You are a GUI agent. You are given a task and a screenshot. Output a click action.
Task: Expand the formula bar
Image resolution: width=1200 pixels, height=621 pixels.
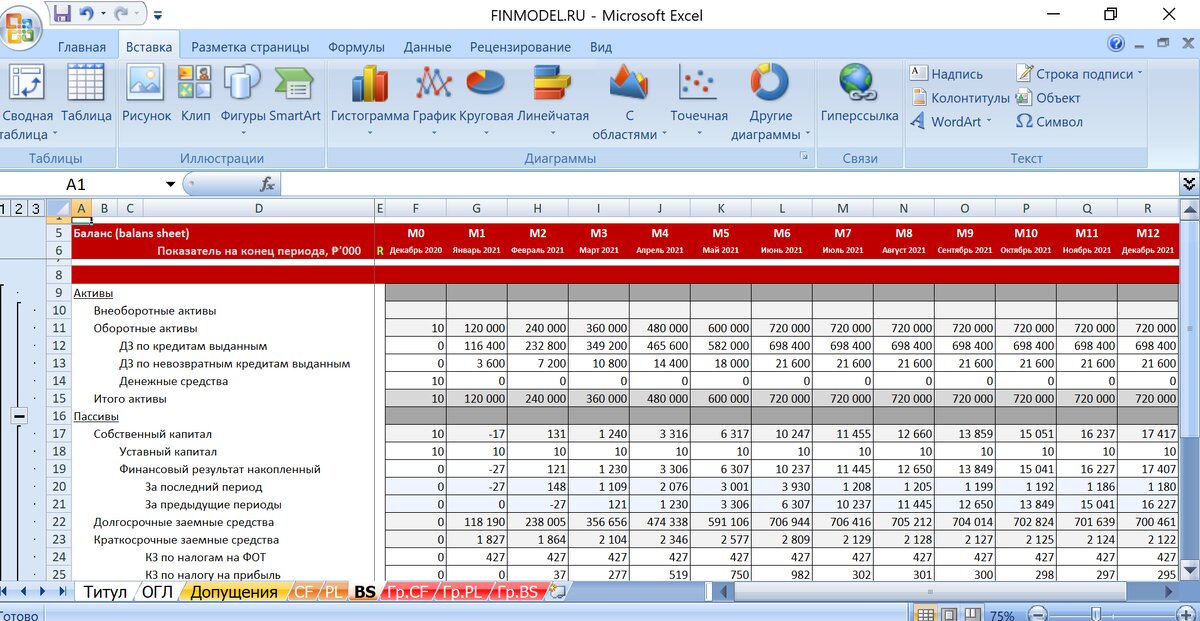click(x=1189, y=184)
